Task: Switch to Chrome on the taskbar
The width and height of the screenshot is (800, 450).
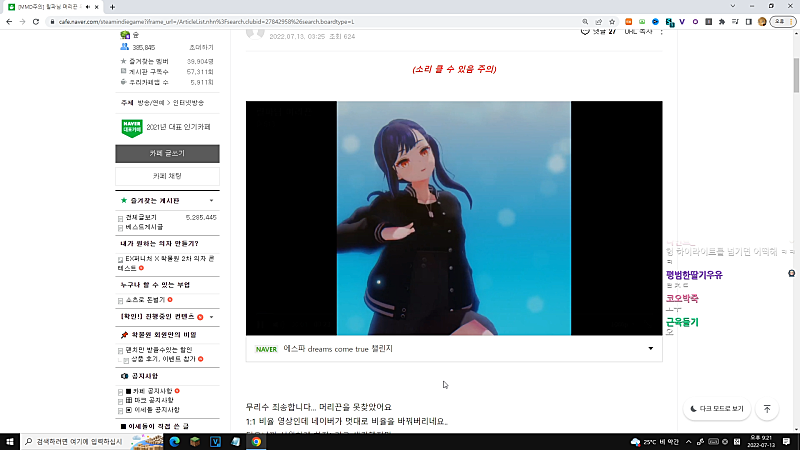Action: click(x=256, y=441)
